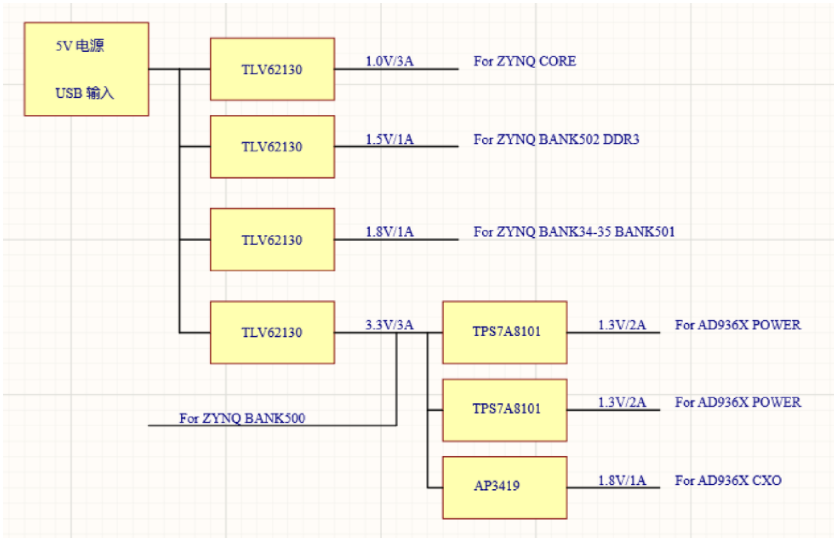
Task: Click the 1.8V/1A label next to AP3419
Action: pos(622,480)
